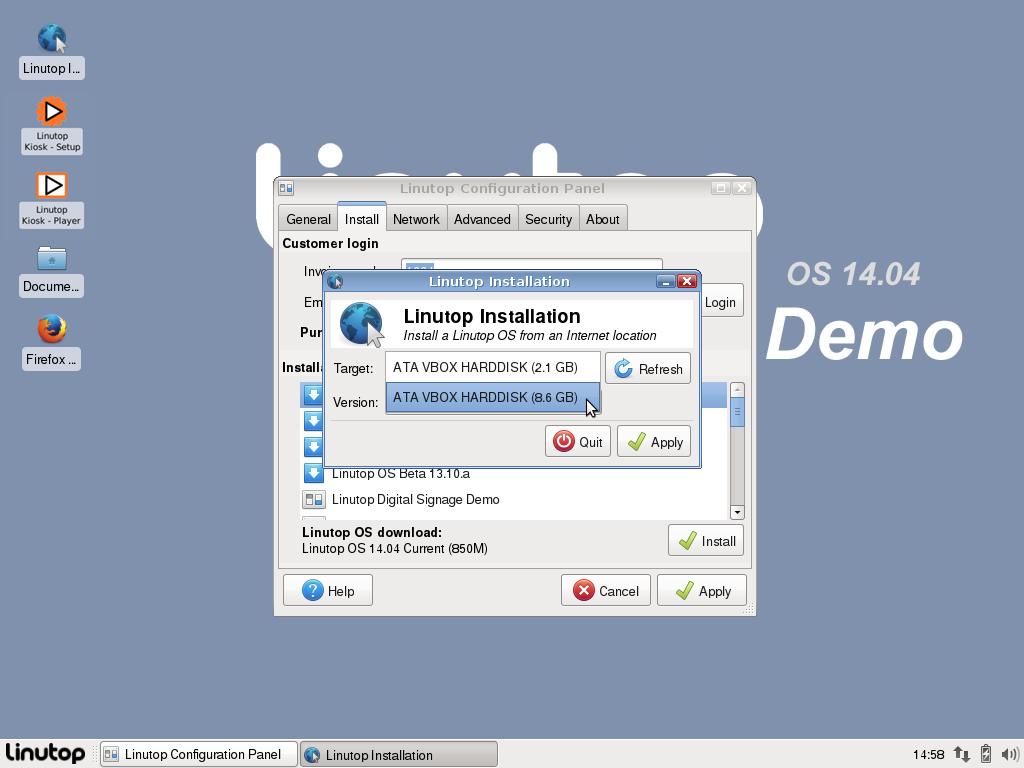Open the General tab
Image resolution: width=1024 pixels, height=768 pixels.
click(x=308, y=219)
